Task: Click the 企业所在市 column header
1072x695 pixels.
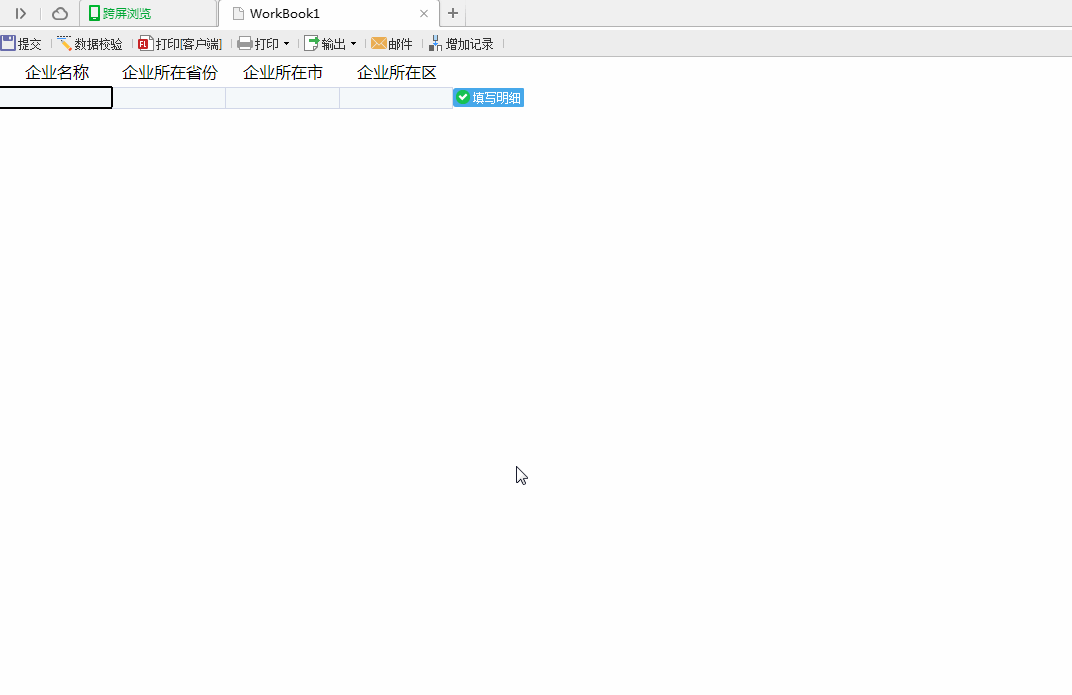Action: point(282,72)
